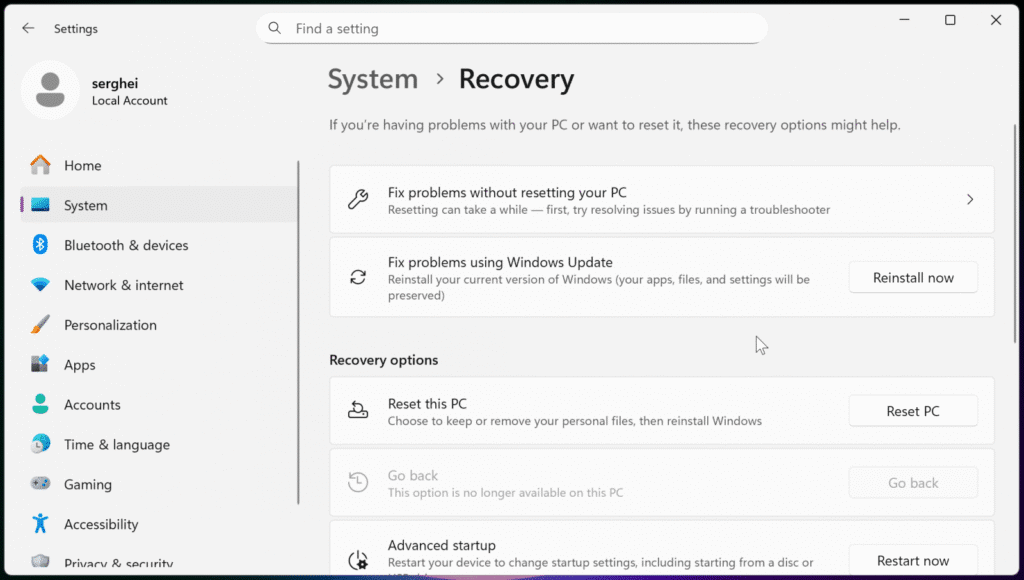Click the Reset PC button
1024x580 pixels.
912,410
